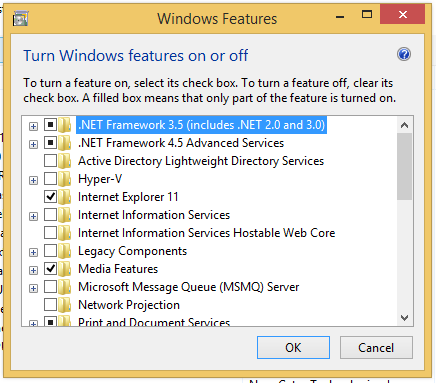436x383 pixels.
Task: Click the Network Projection folder icon
Action: pyautogui.click(x=64, y=305)
